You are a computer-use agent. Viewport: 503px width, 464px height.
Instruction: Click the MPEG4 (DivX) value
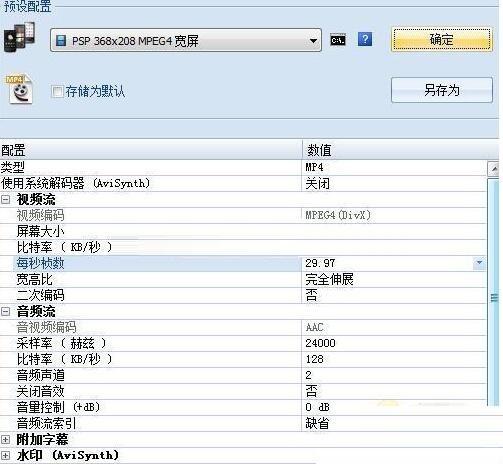coord(338,215)
